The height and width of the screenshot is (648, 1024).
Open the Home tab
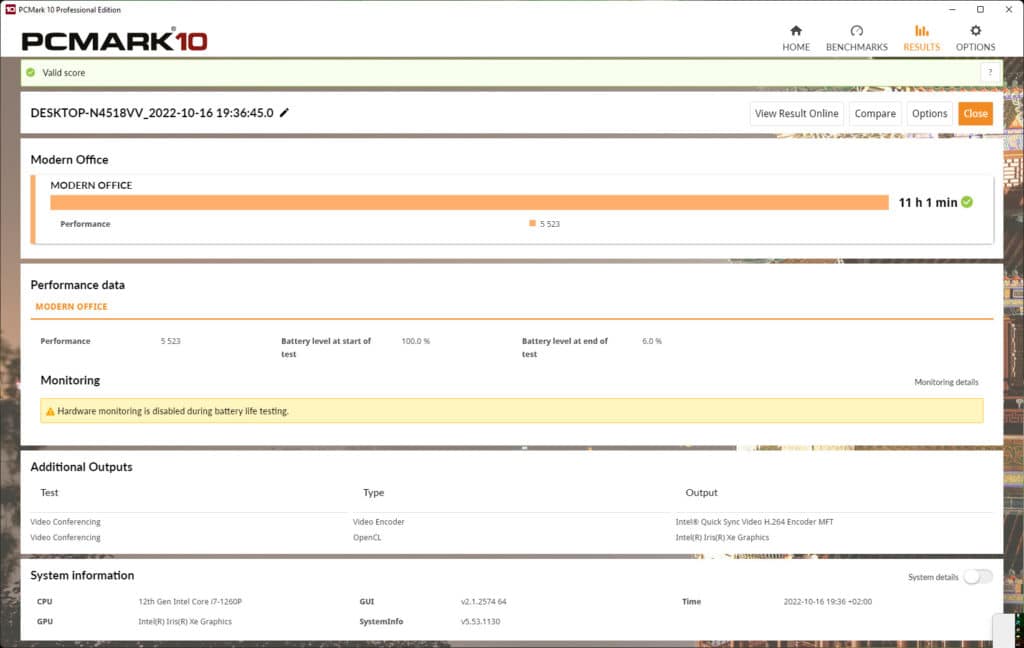coord(795,38)
